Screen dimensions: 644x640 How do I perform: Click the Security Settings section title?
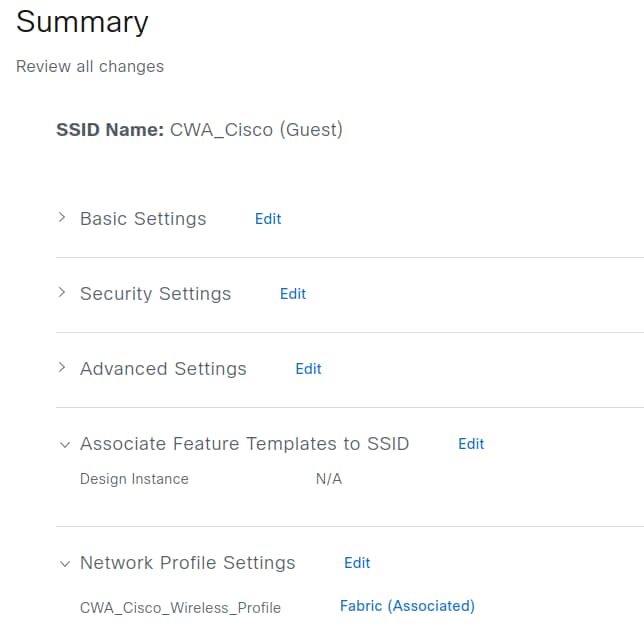click(x=155, y=294)
